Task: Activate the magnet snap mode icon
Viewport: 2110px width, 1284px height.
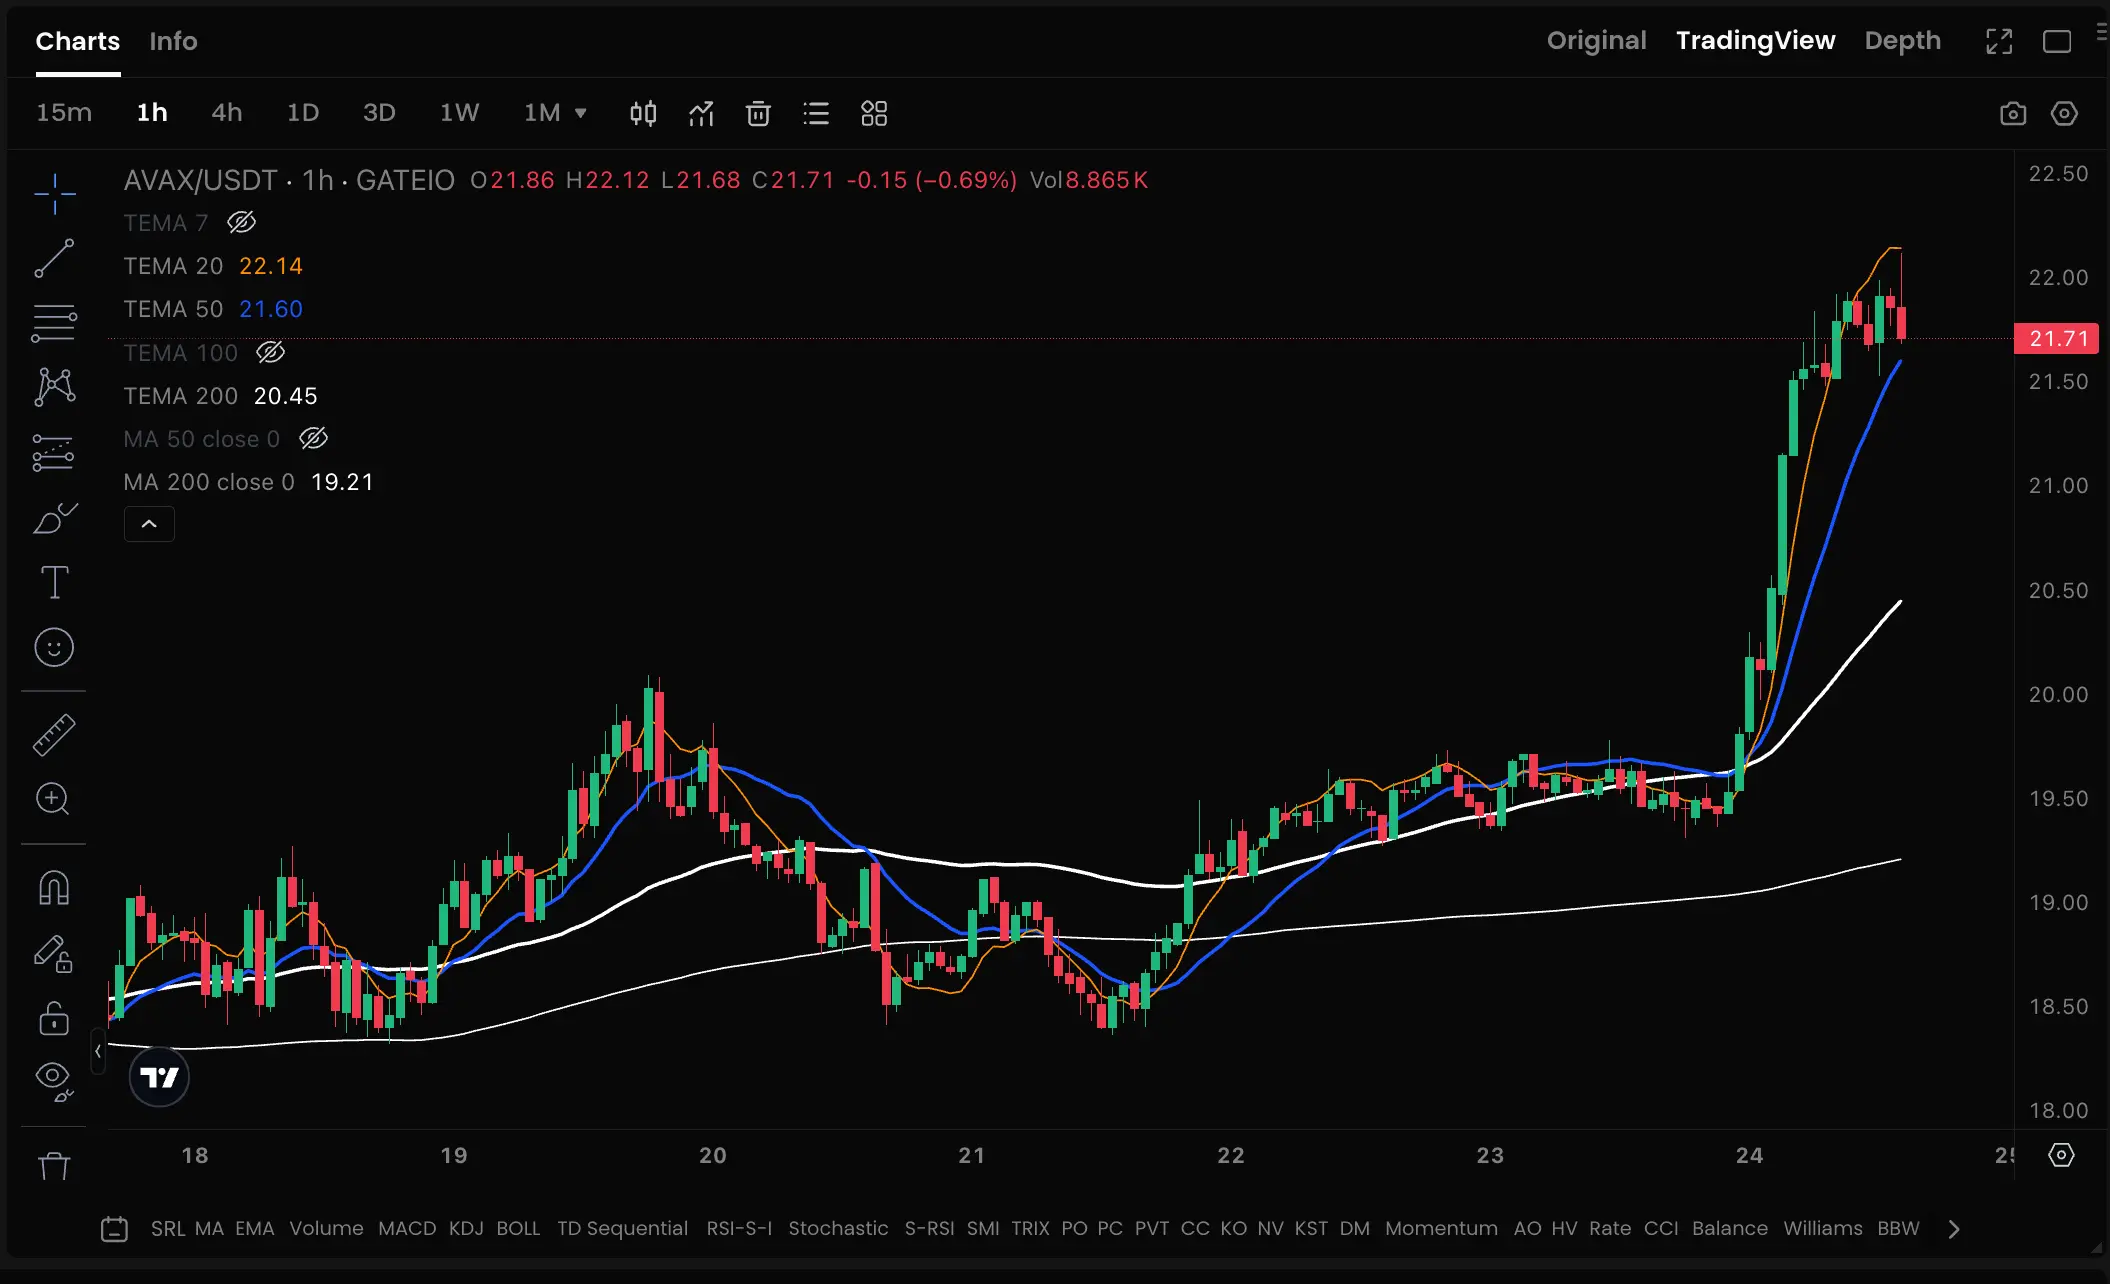Action: 54,888
